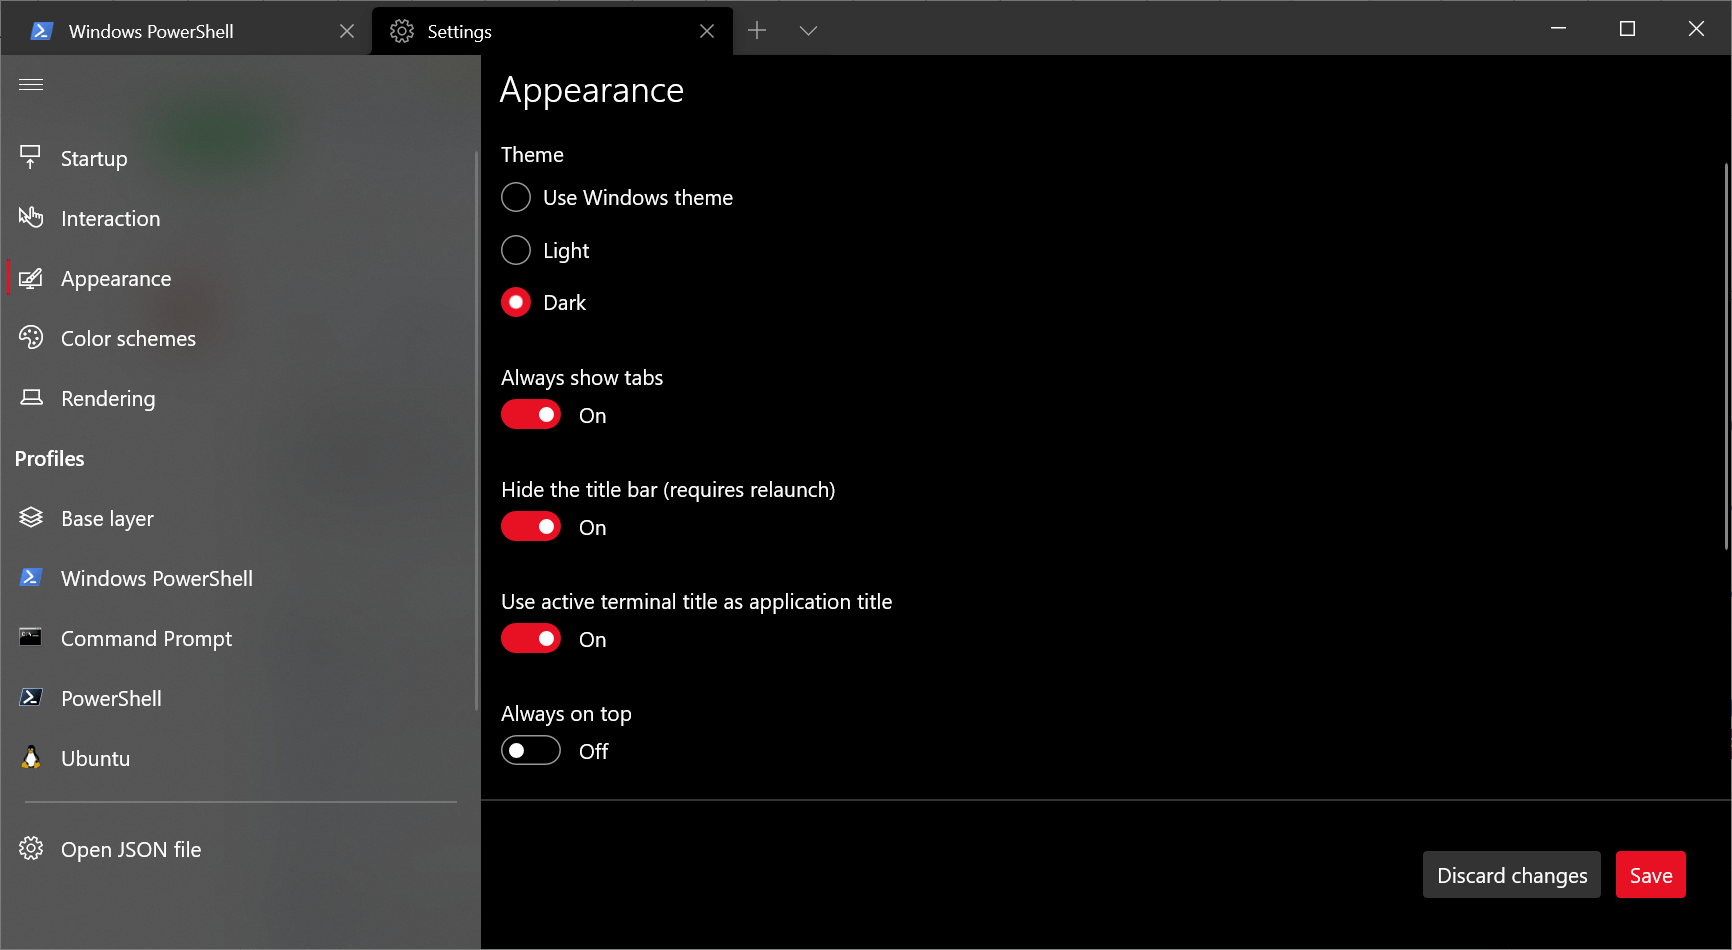The height and width of the screenshot is (950, 1732).
Task: Click the sidebar vertical scrollbar
Action: tap(476, 430)
